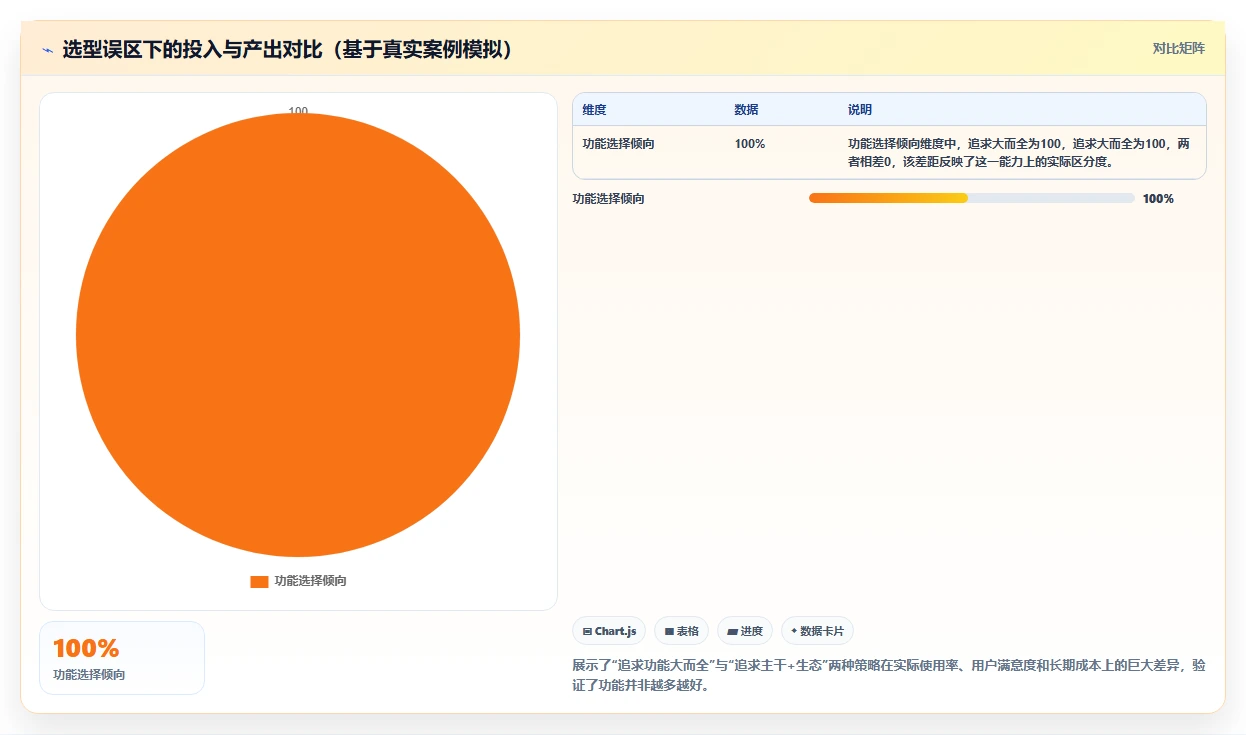
Task: Click the 100% data card
Action: pyautogui.click(x=122, y=658)
